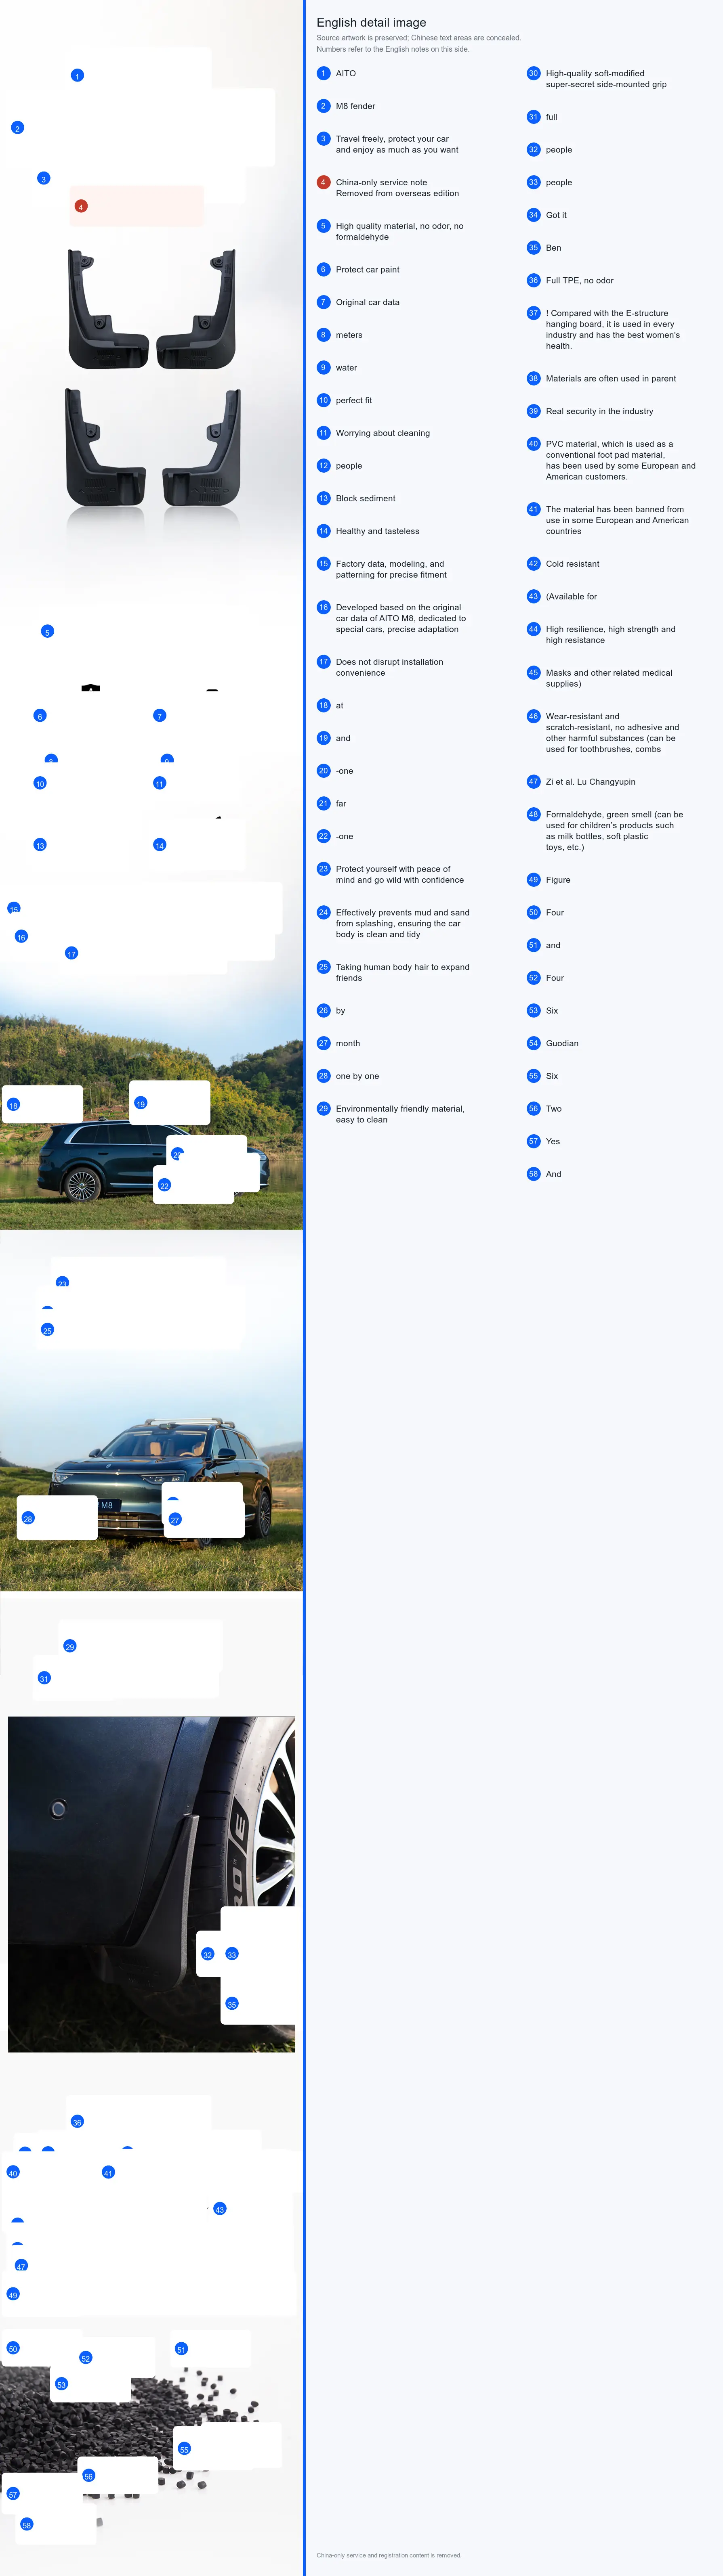
Task: Click 'China-only service note' red entry
Action: (x=397, y=188)
